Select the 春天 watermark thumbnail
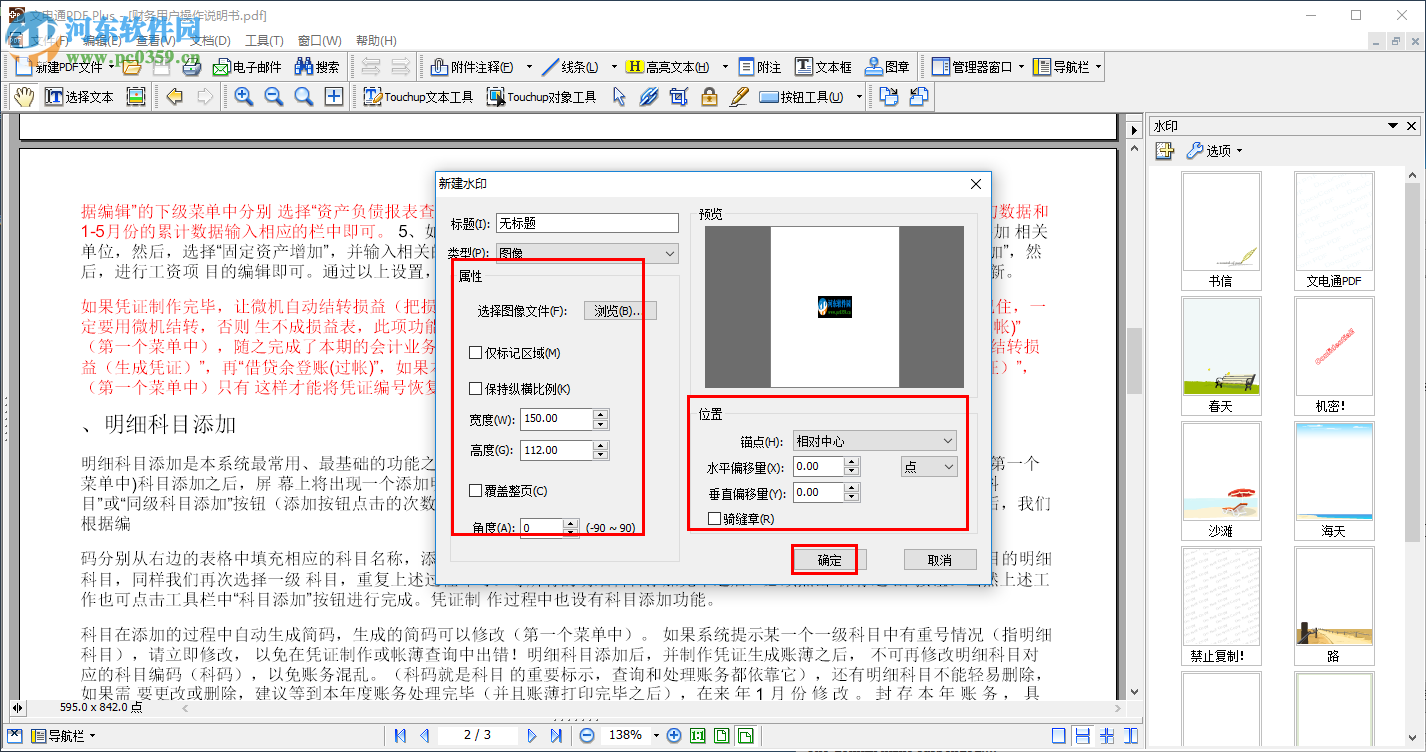The image size is (1426, 752). click(1220, 356)
